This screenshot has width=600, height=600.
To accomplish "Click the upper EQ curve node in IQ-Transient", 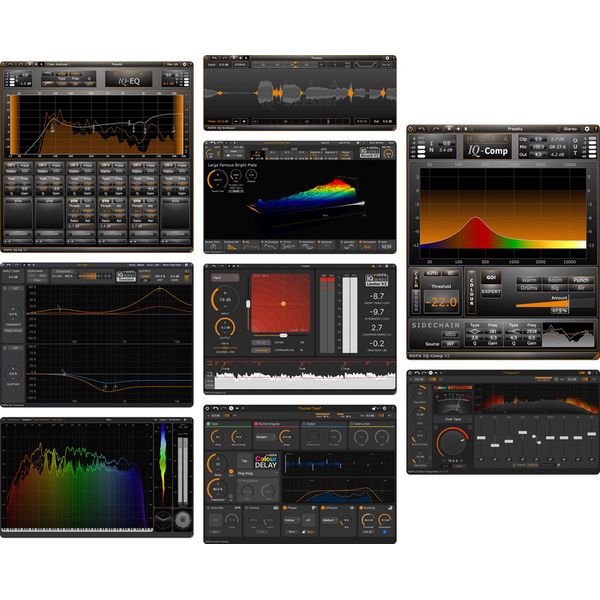I will tap(160, 289).
